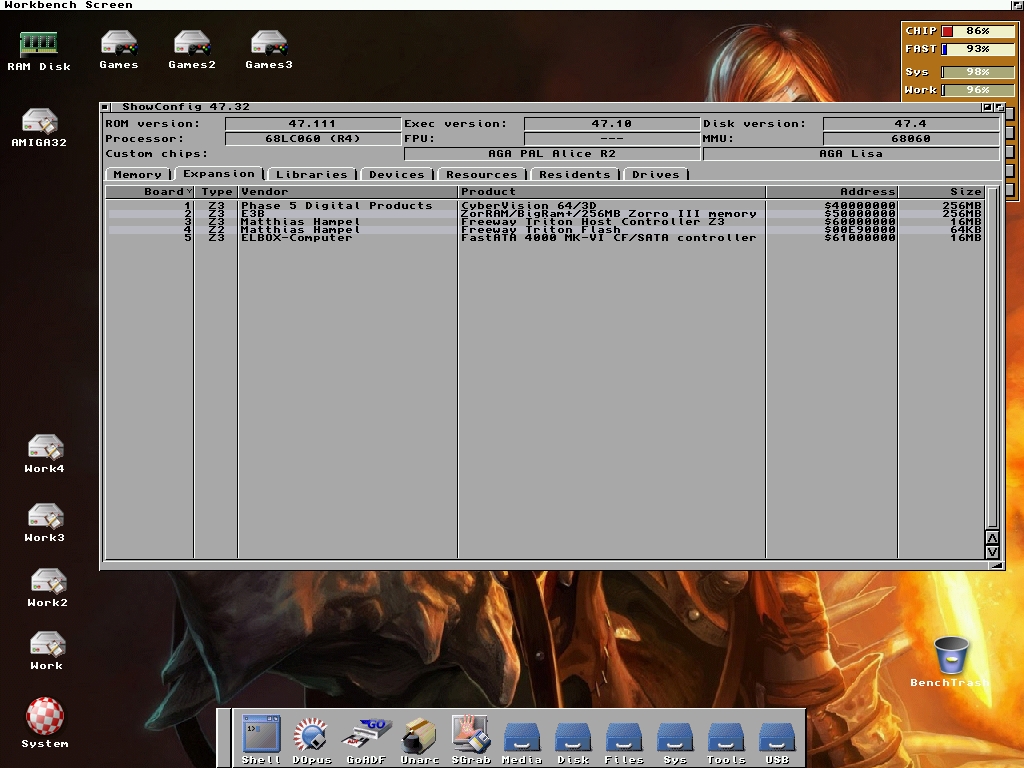Open the Work2 drive icon
Viewport: 1024px width, 768px height.
pos(47,588)
